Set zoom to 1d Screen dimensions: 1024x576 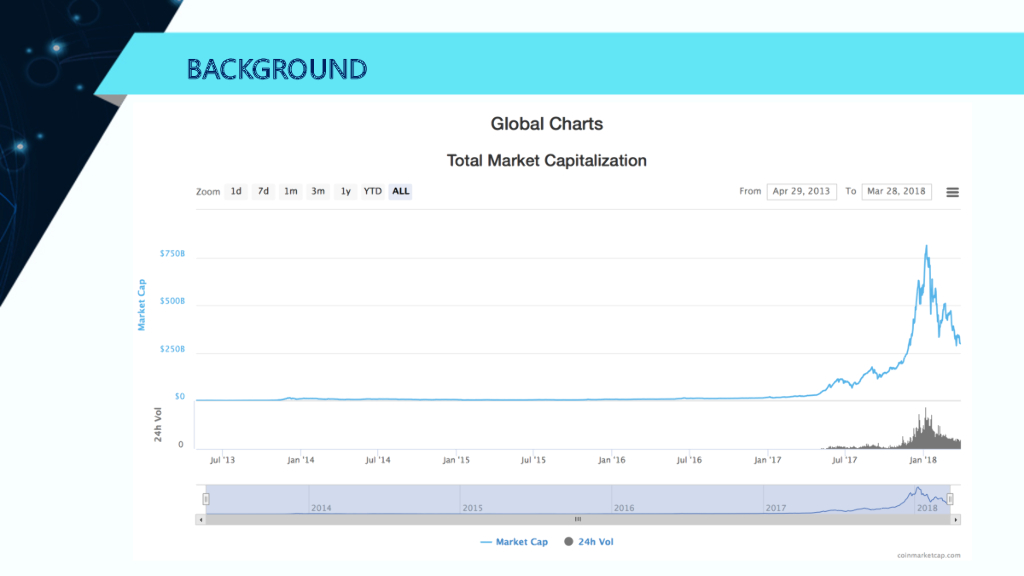coord(236,191)
